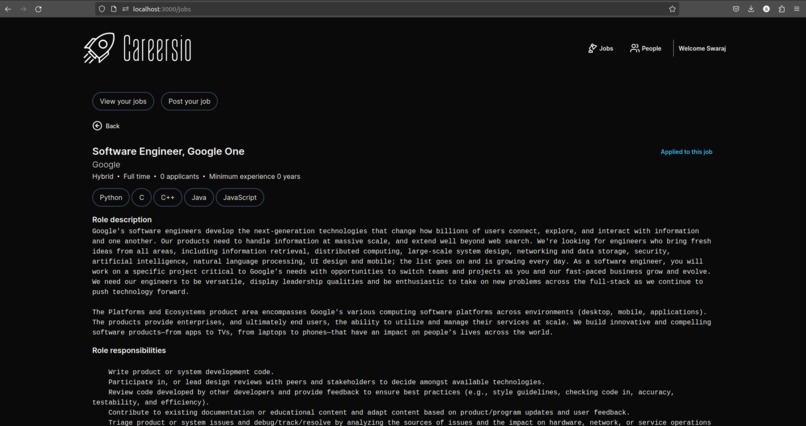806x426 pixels.
Task: Select the JavaScript skill tag
Action: (x=240, y=197)
